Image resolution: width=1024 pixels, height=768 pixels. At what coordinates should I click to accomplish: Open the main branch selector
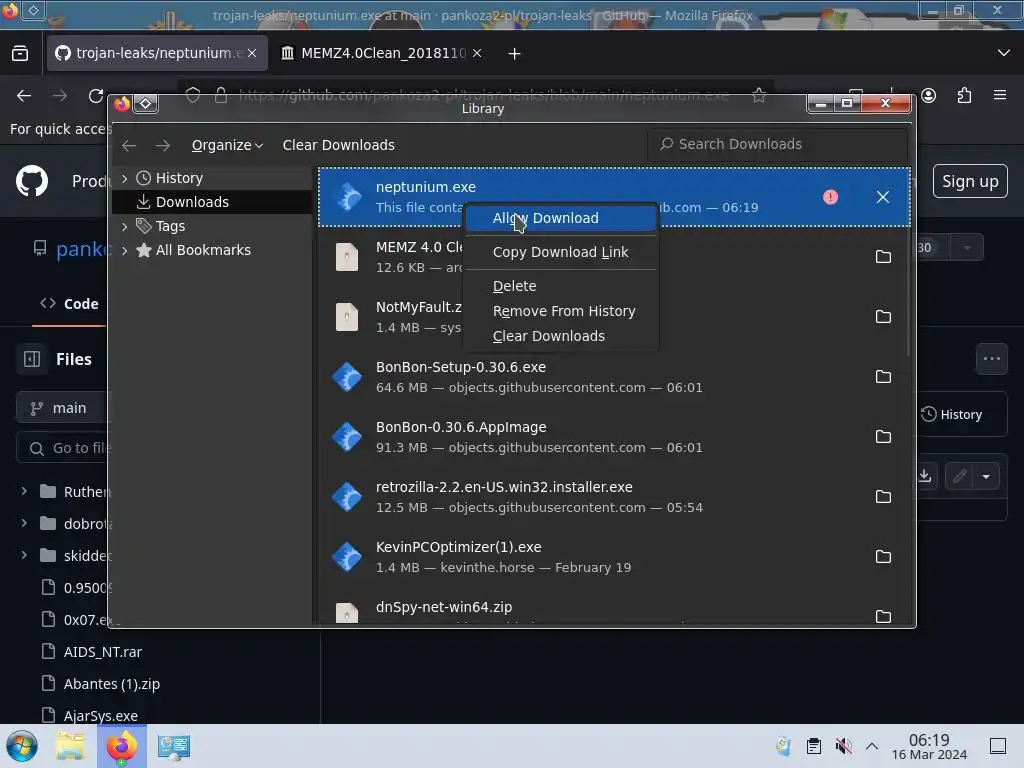(62, 408)
